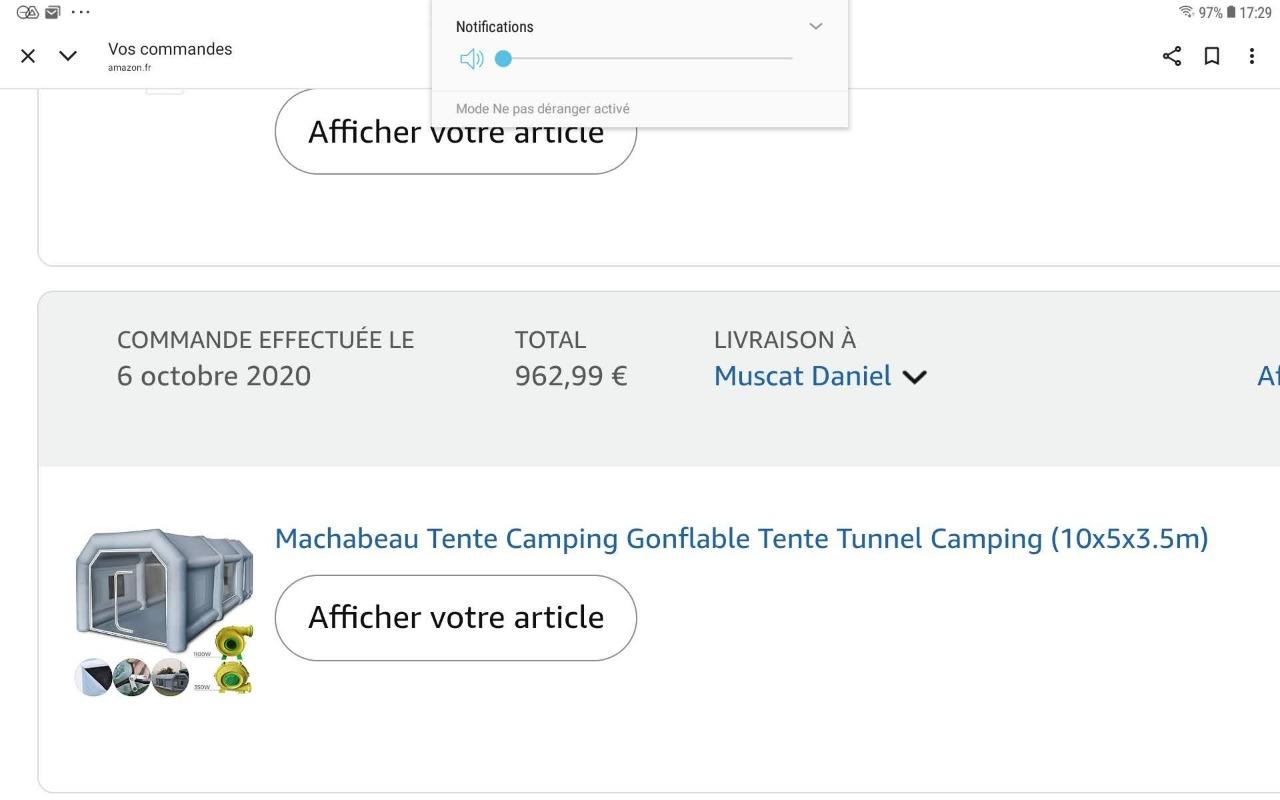This screenshot has width=1280, height=800.
Task: Open the inflatable tent product thumbnail
Action: 165,612
